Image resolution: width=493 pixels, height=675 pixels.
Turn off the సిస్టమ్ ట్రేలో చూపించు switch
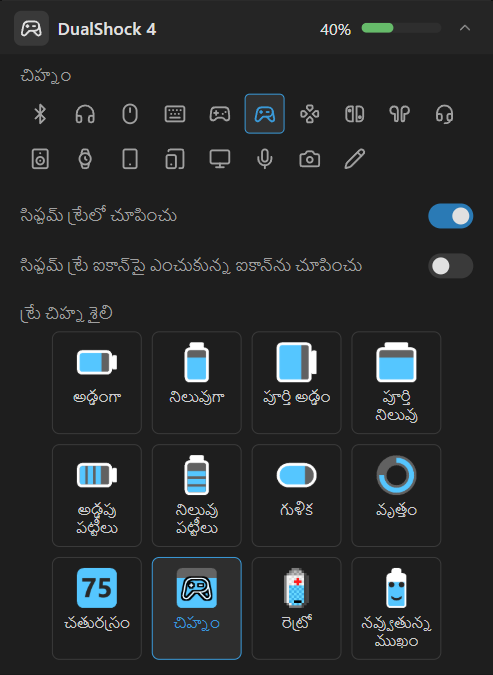(450, 216)
